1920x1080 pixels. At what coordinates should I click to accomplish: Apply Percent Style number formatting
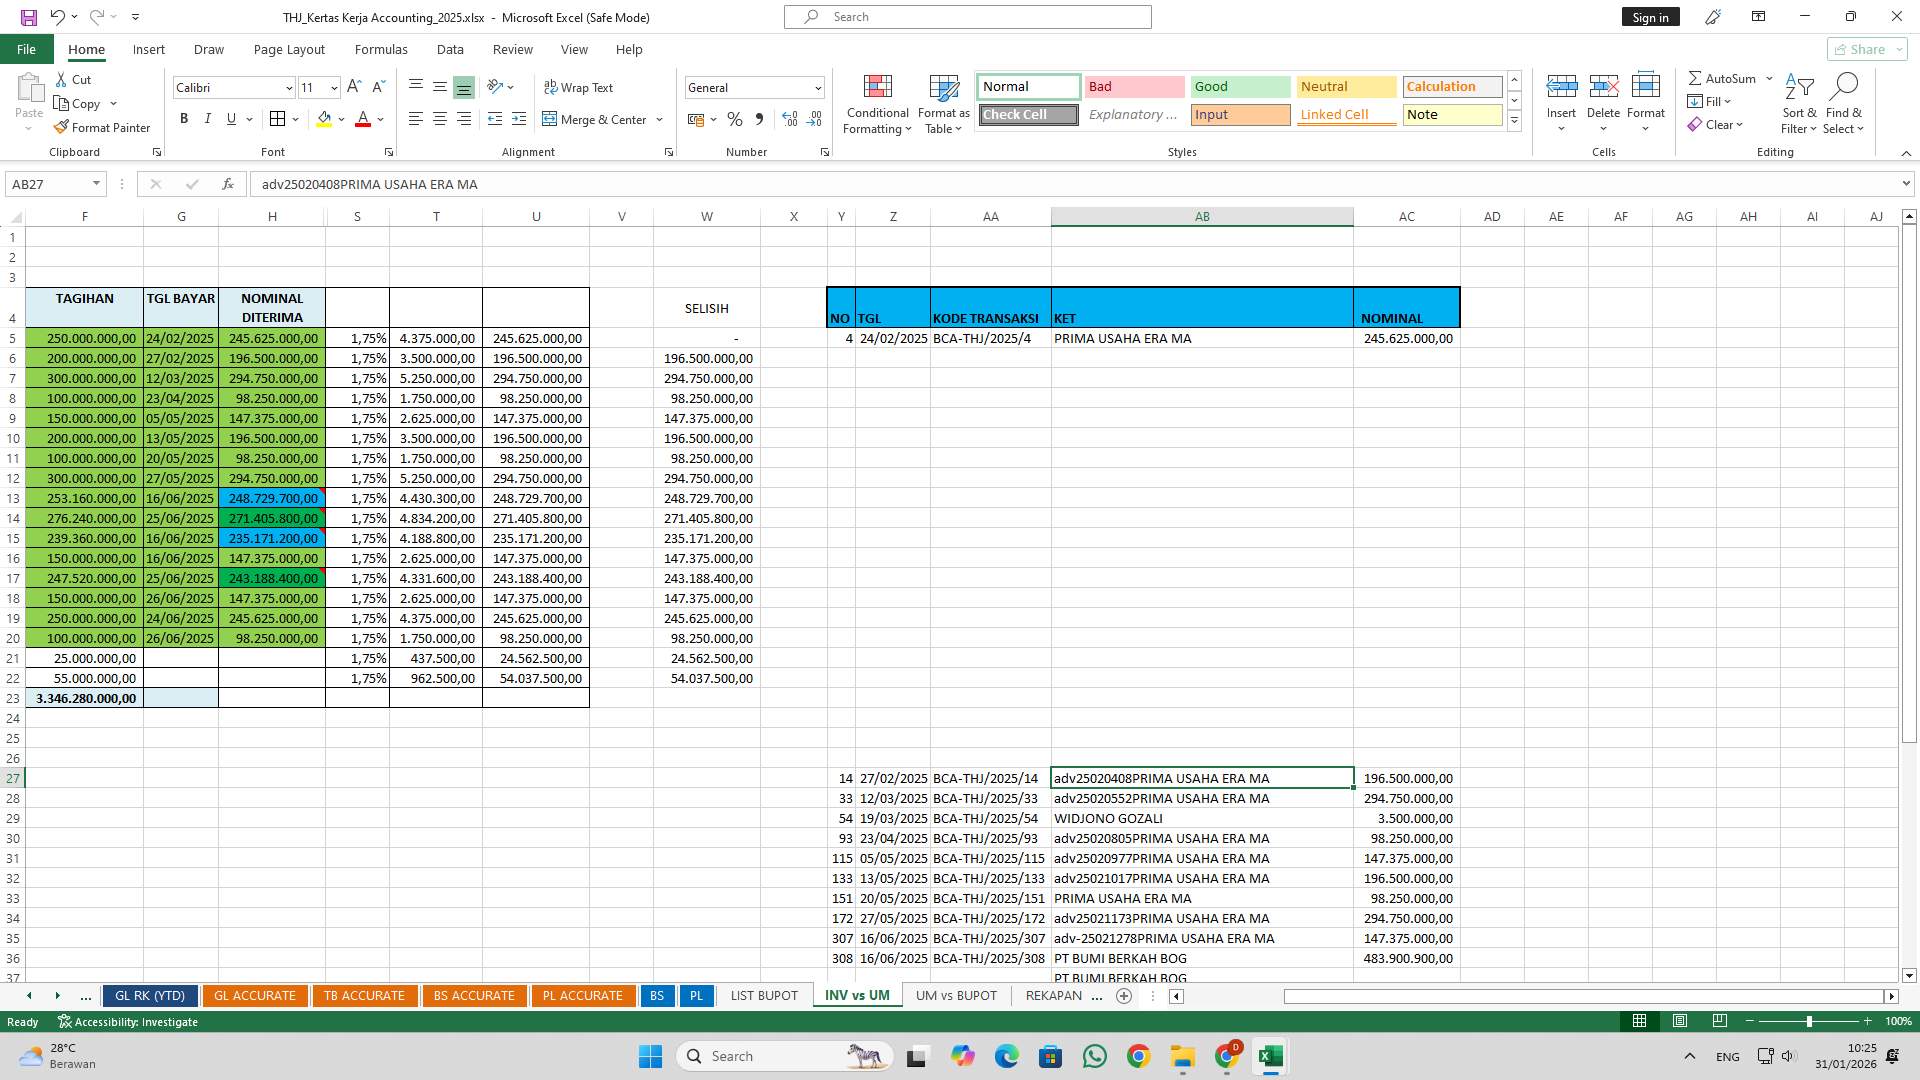coord(735,119)
